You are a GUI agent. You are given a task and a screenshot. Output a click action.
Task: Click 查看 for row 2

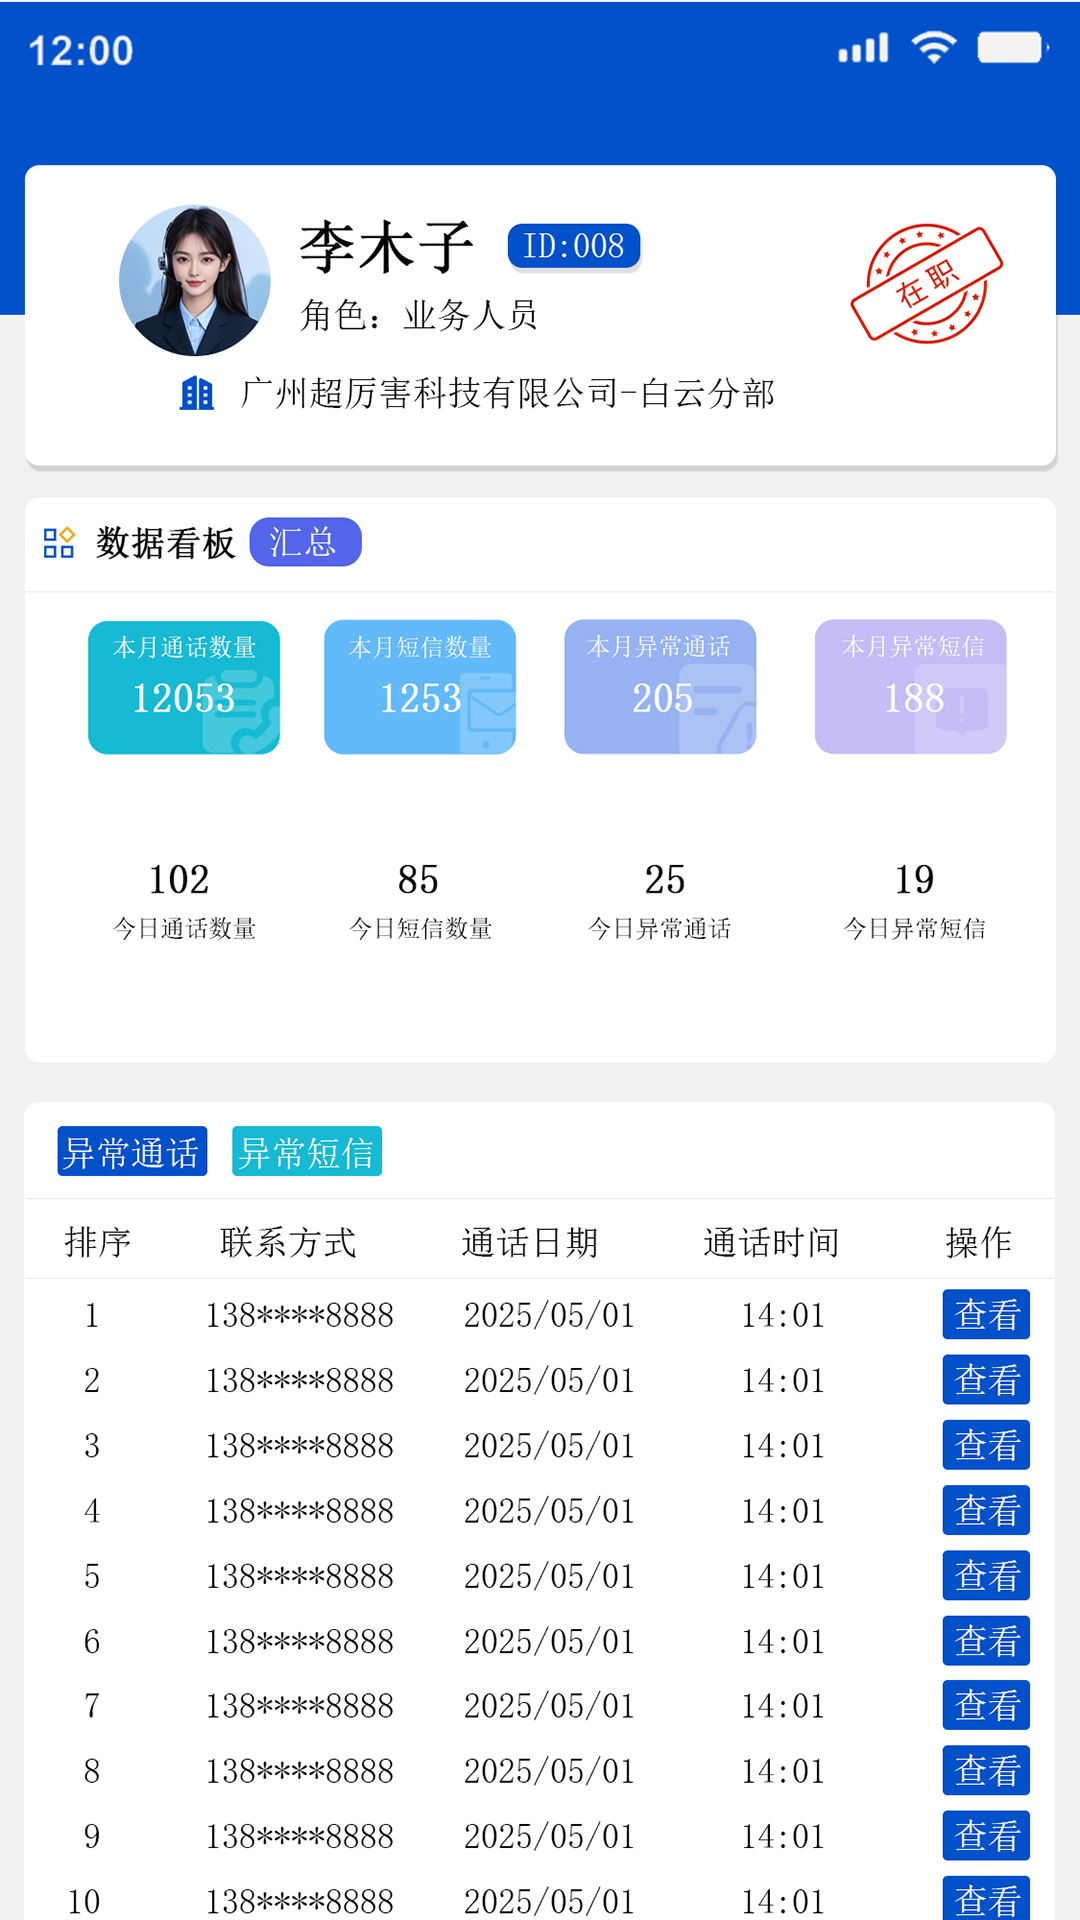click(x=986, y=1380)
